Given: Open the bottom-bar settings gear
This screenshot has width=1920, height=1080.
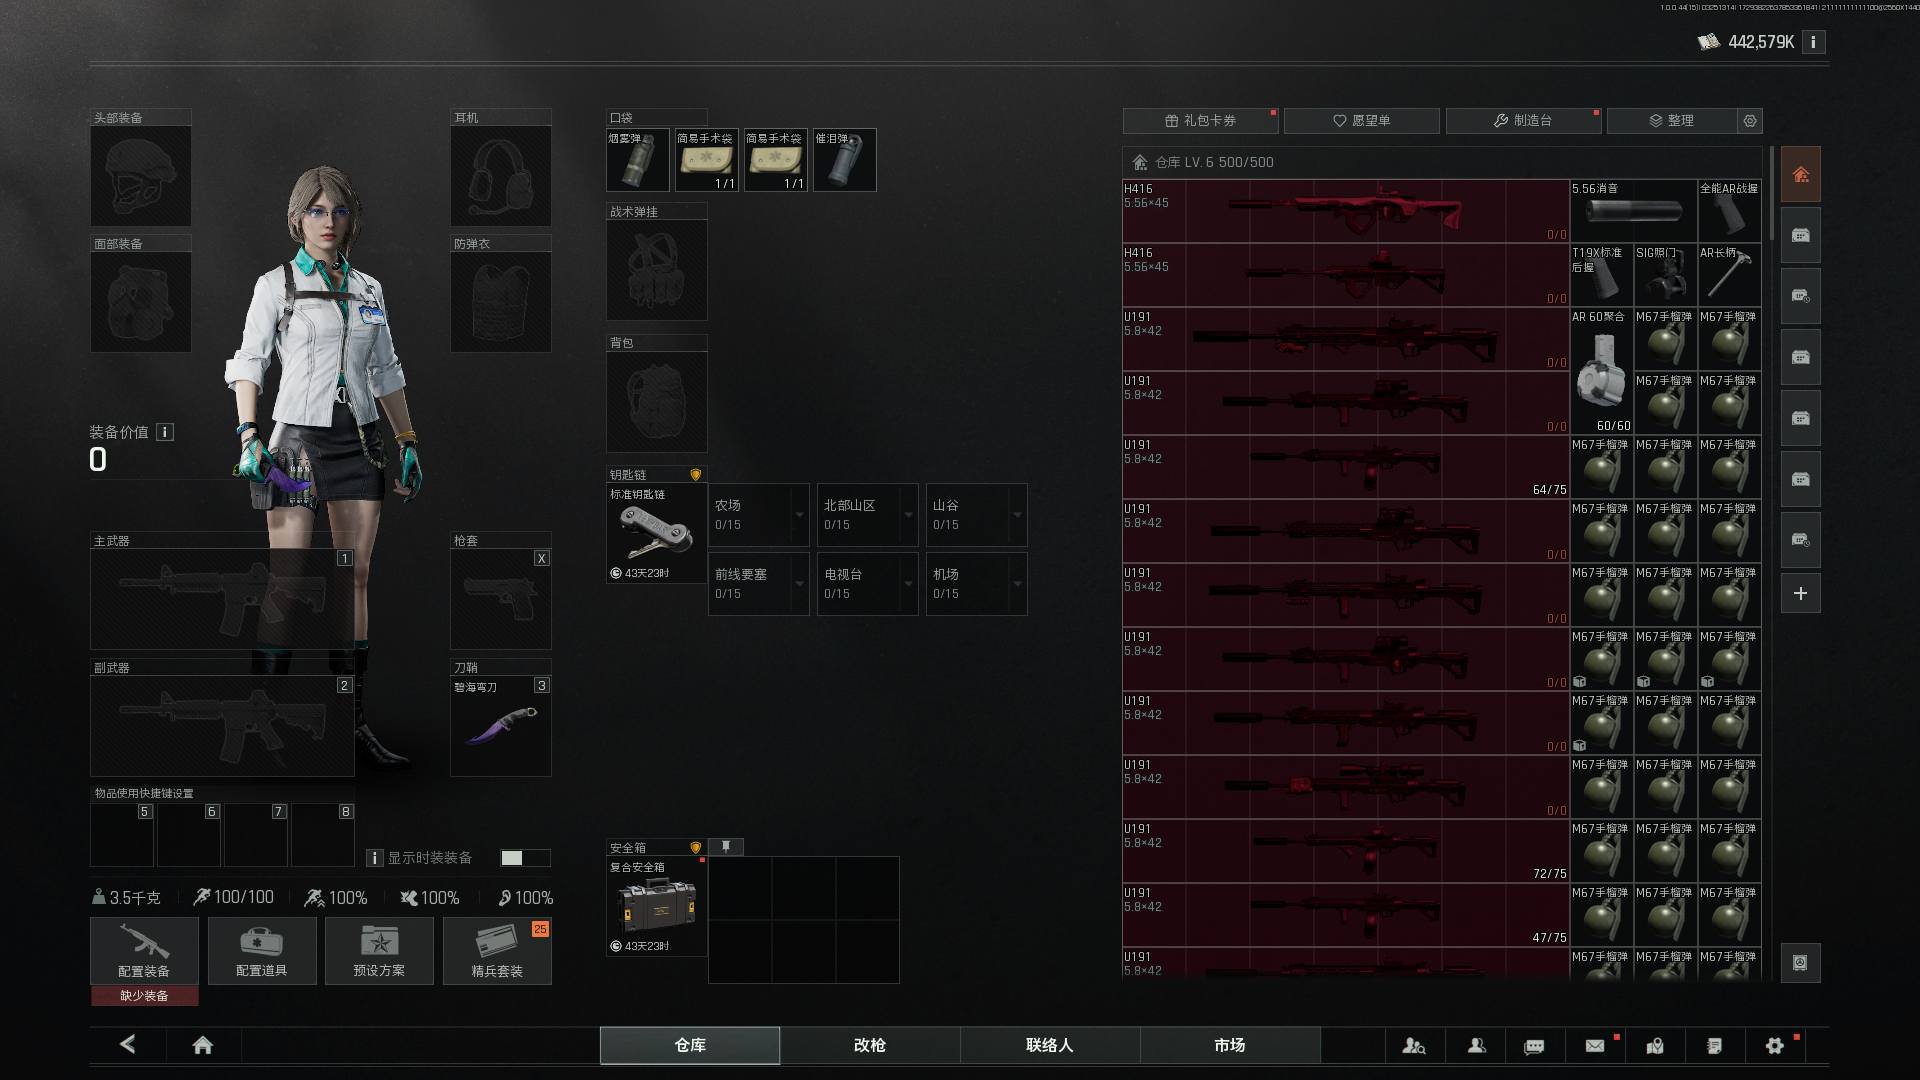Looking at the screenshot, I should pos(1774,1045).
